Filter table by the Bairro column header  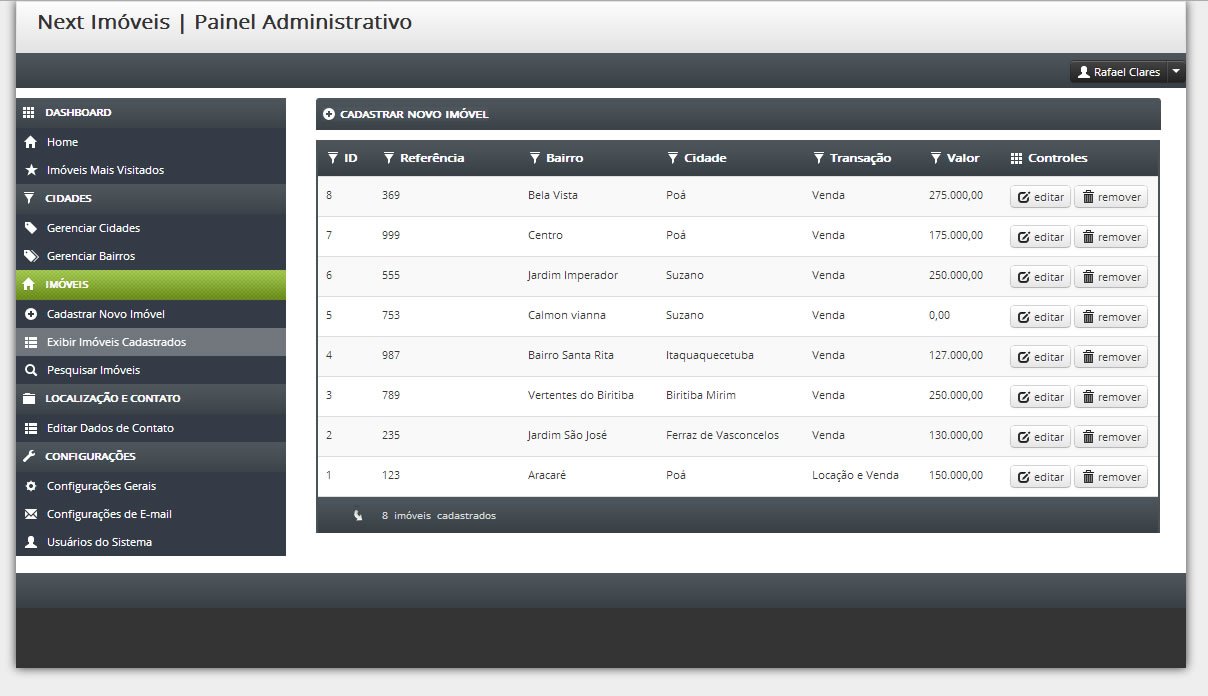coord(556,158)
